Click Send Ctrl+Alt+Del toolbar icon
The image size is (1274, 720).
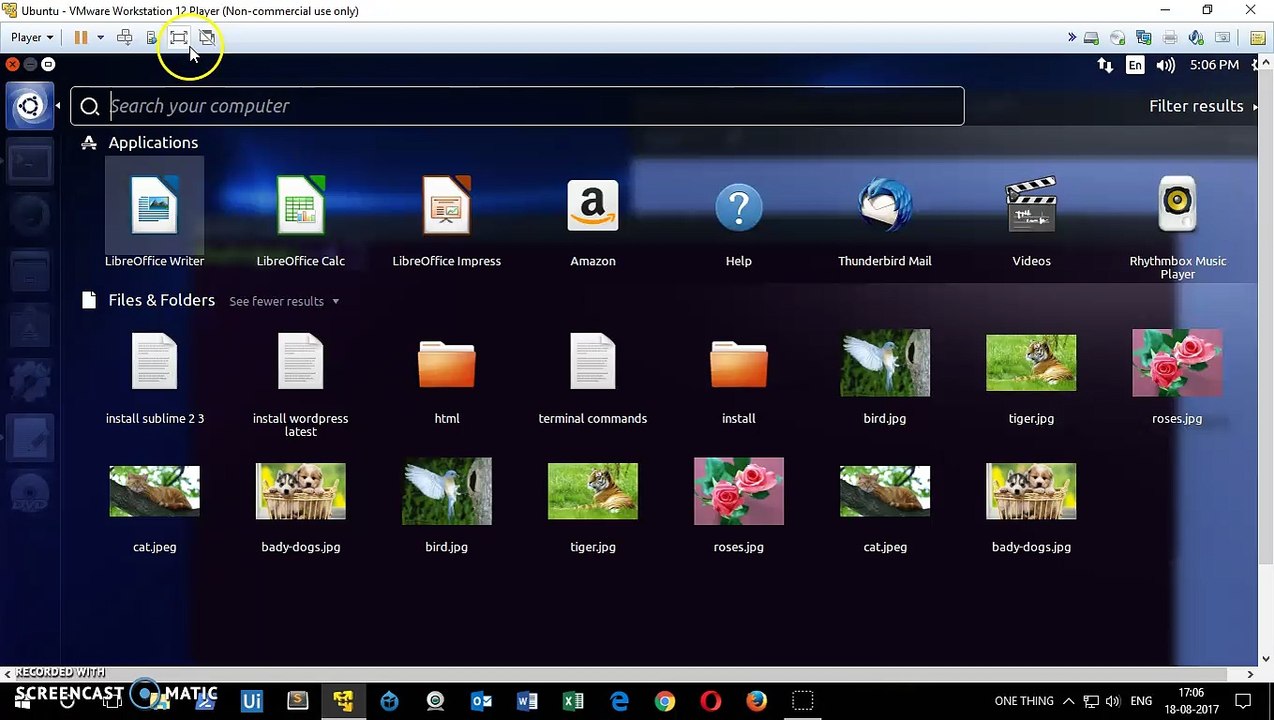(125, 37)
